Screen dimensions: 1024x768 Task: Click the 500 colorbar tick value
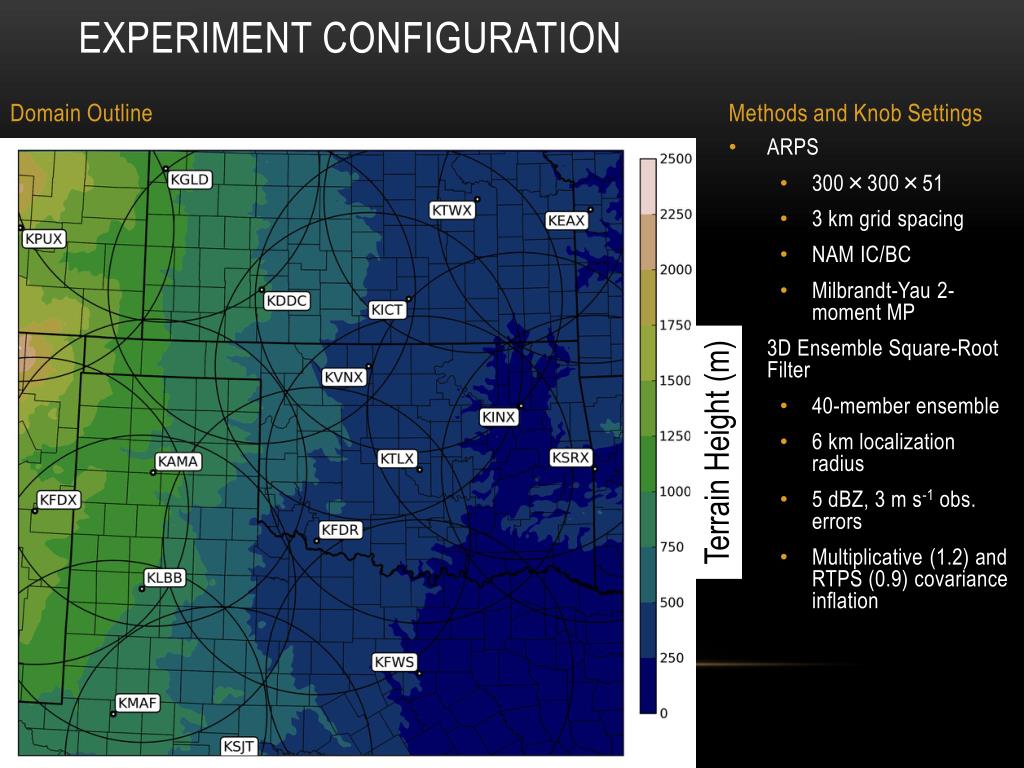coord(672,603)
